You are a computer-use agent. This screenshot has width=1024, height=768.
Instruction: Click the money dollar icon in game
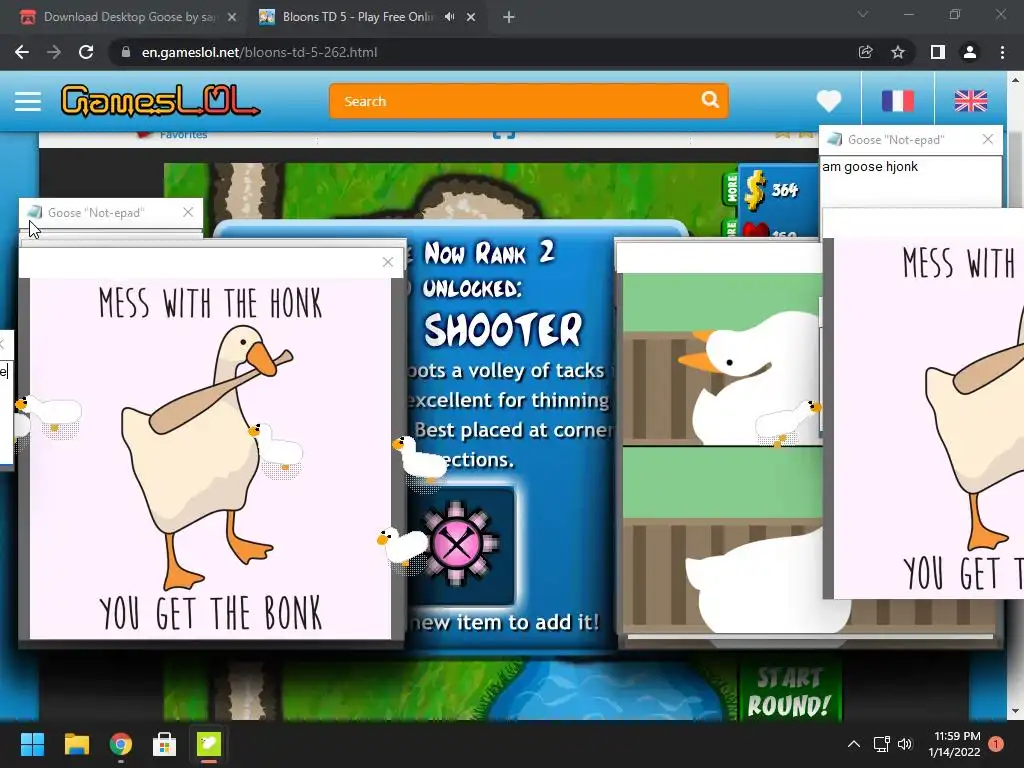point(755,190)
